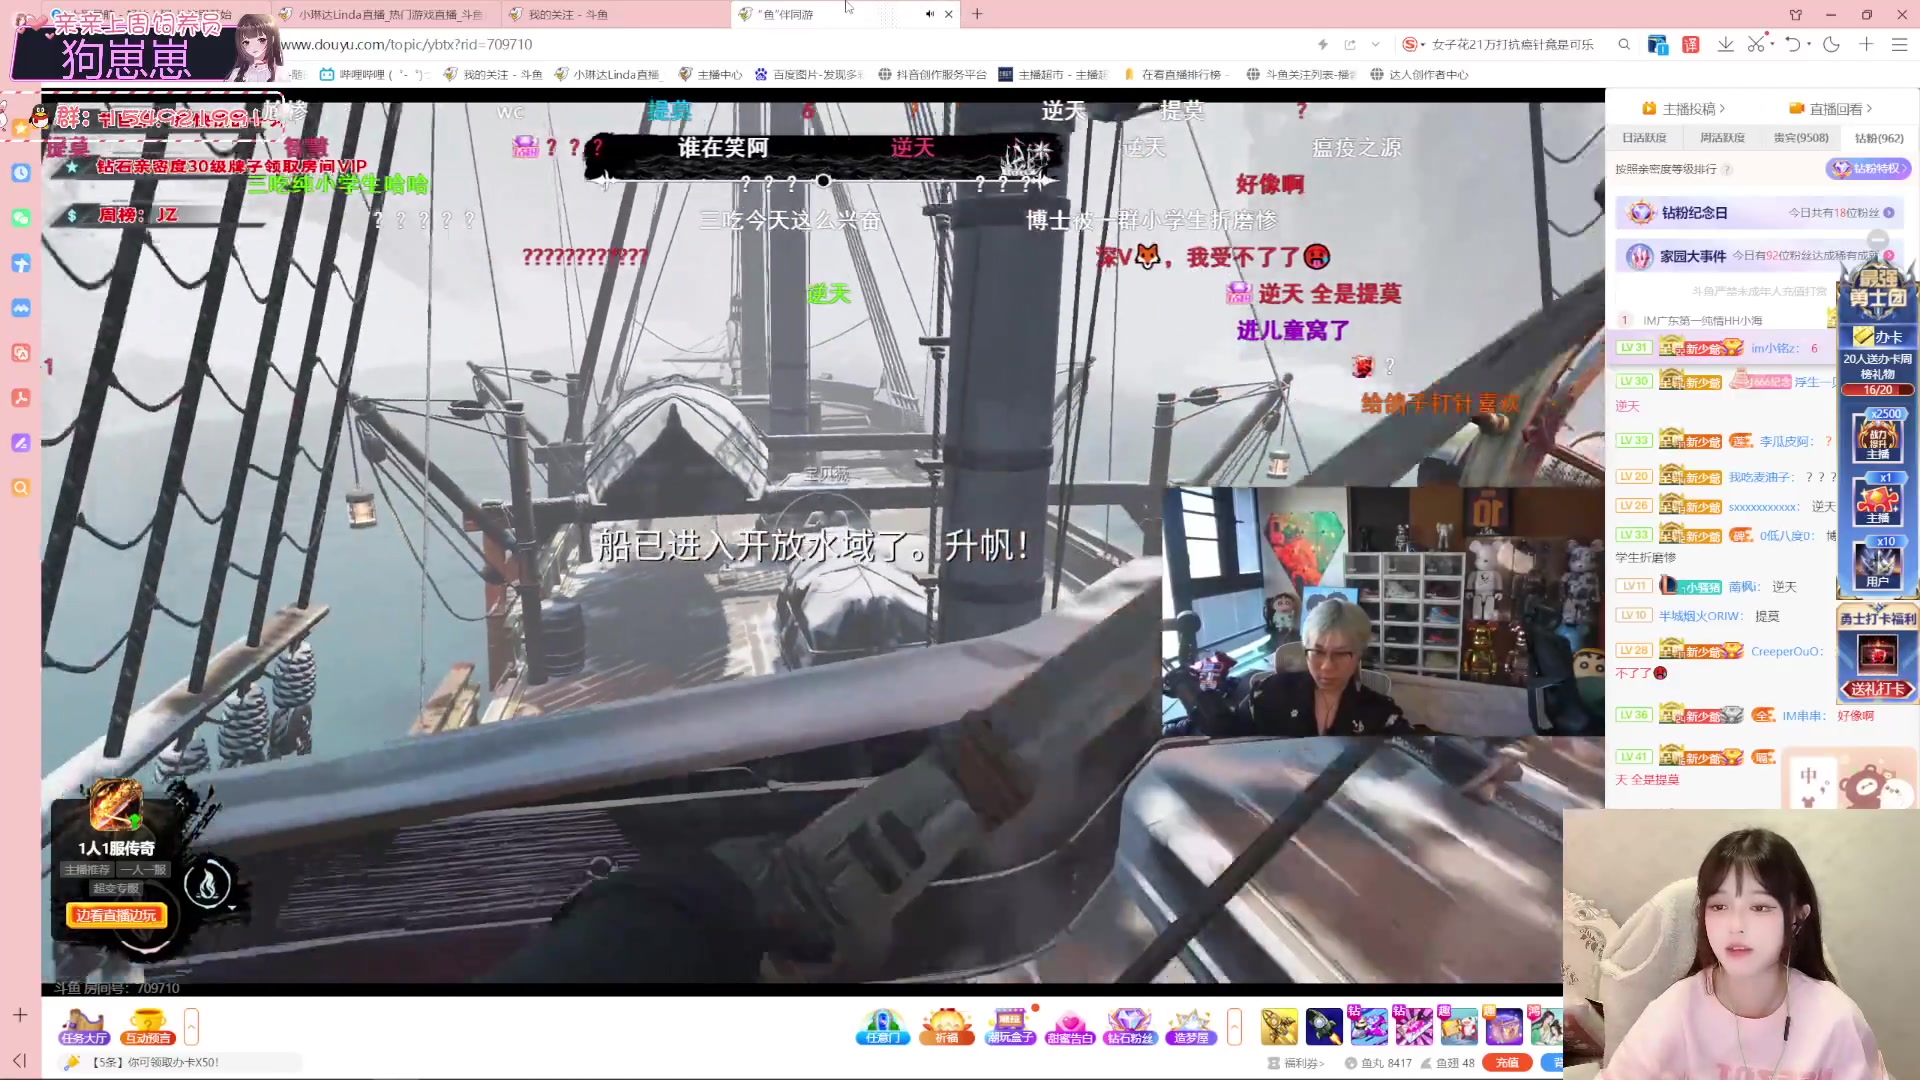Click the search box with 女子花21万 headline
Screen dimensions: 1920x1080
[x=1512, y=45]
